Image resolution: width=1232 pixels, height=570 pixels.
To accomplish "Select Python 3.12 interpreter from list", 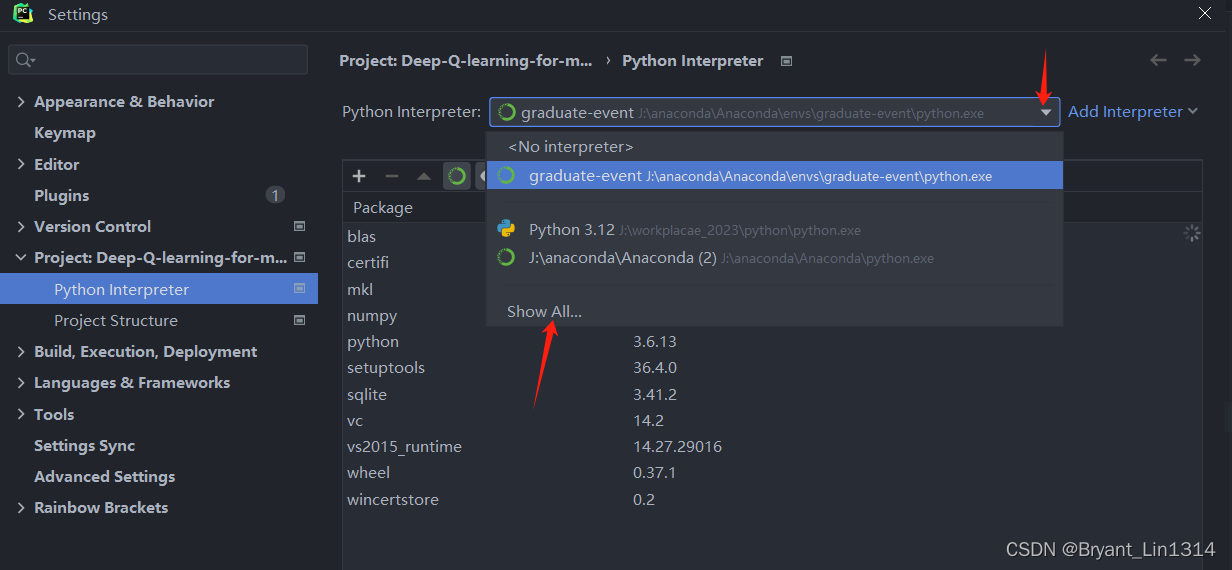I will [571, 230].
